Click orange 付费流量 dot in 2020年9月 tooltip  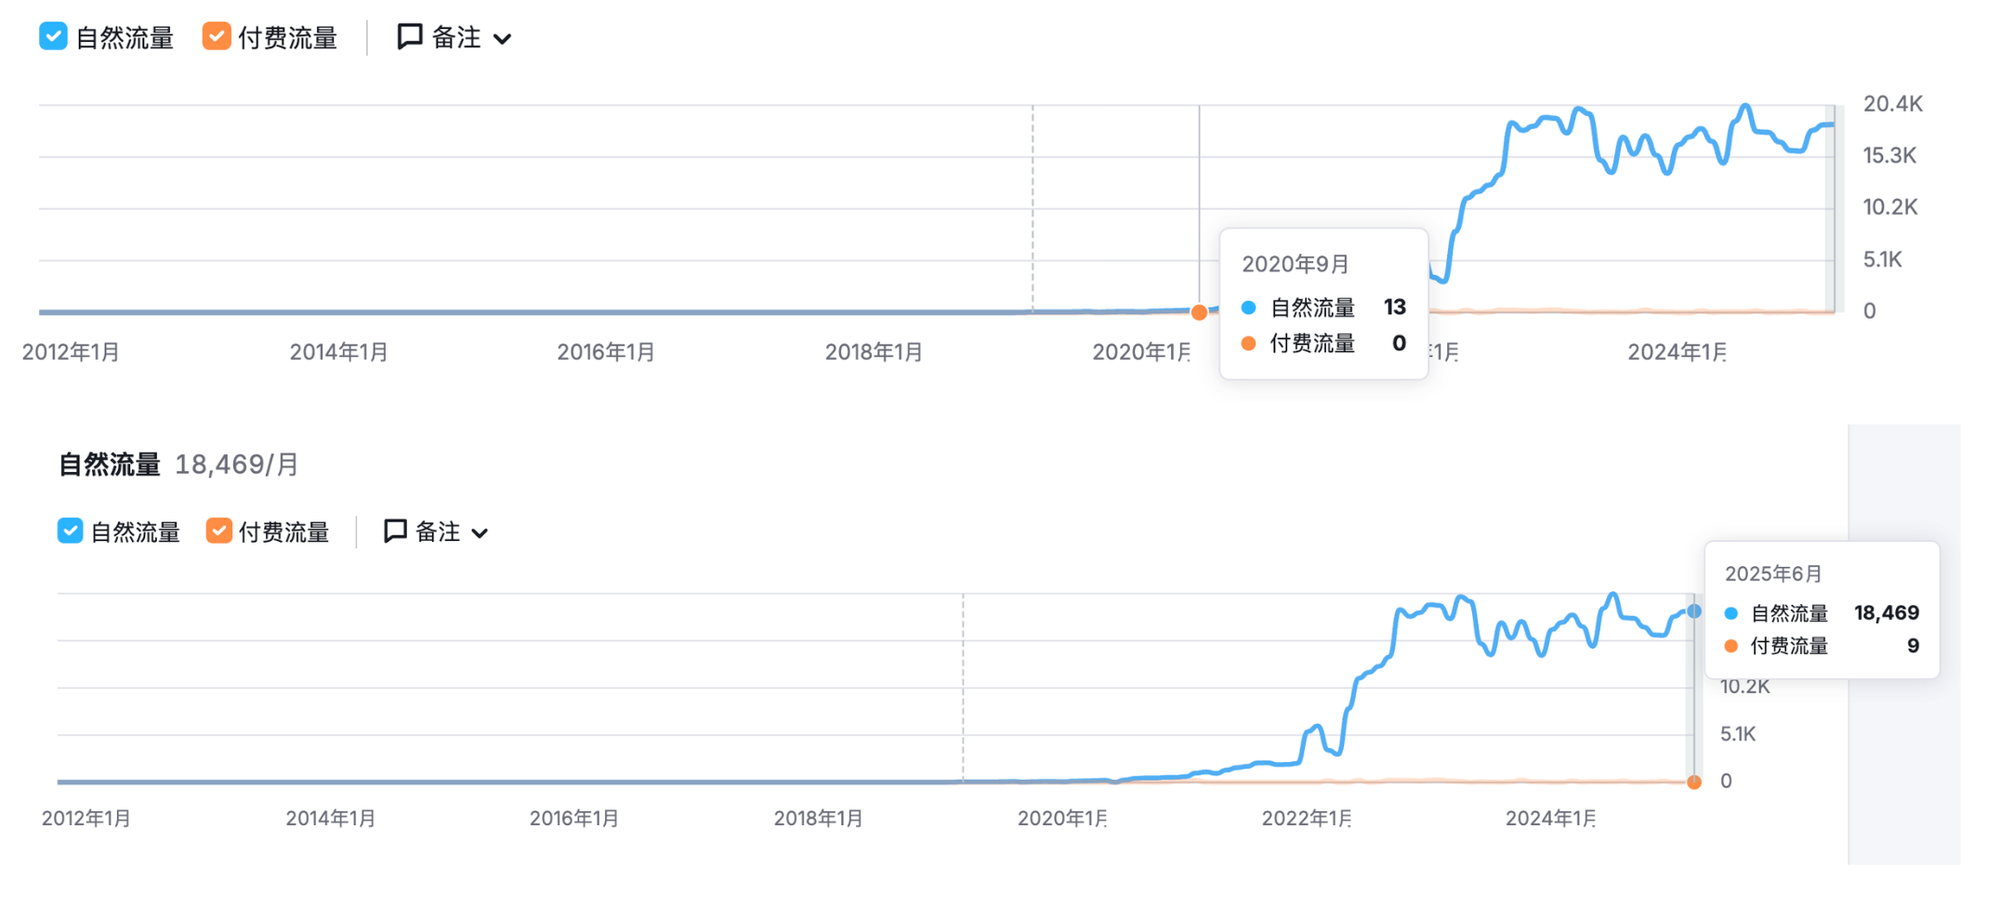(1248, 344)
